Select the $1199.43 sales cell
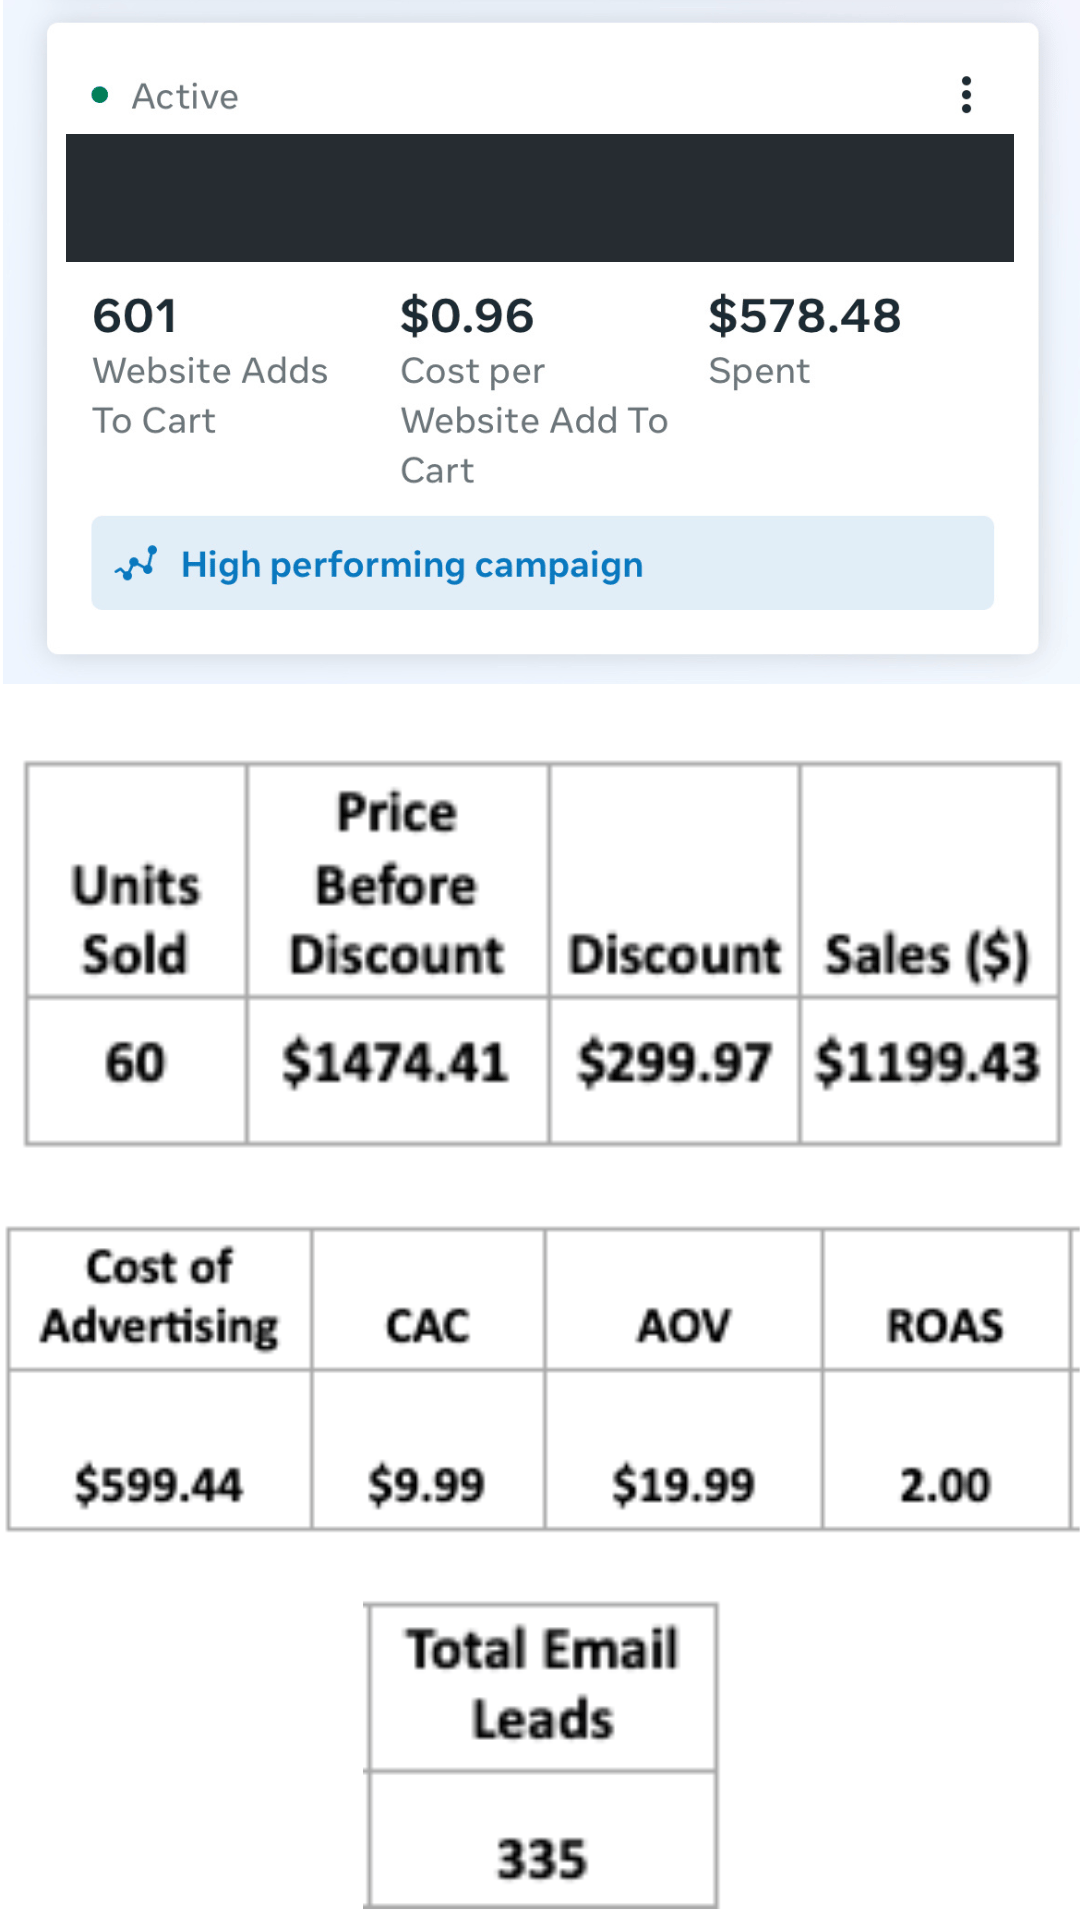This screenshot has height=1920, width=1080. [x=928, y=1063]
